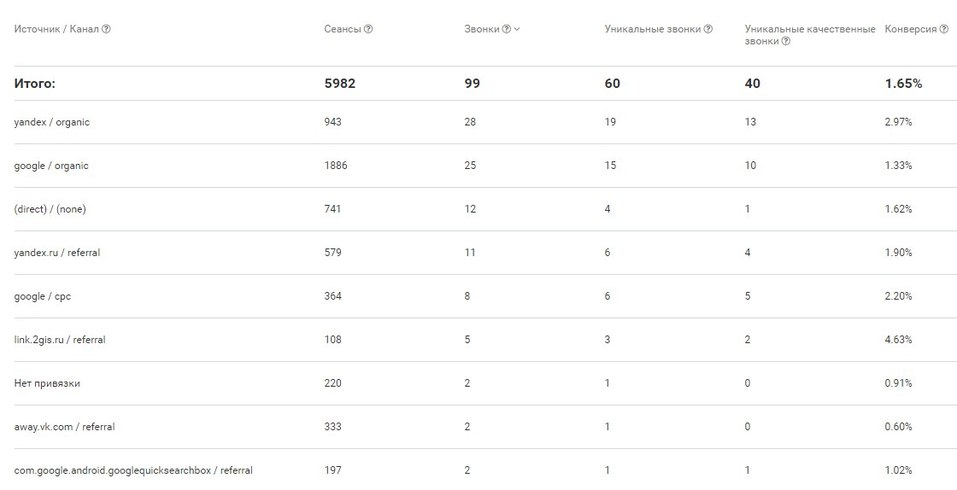Click the question mark icon beside Звонки
This screenshot has width=957, height=490.
pos(506,29)
